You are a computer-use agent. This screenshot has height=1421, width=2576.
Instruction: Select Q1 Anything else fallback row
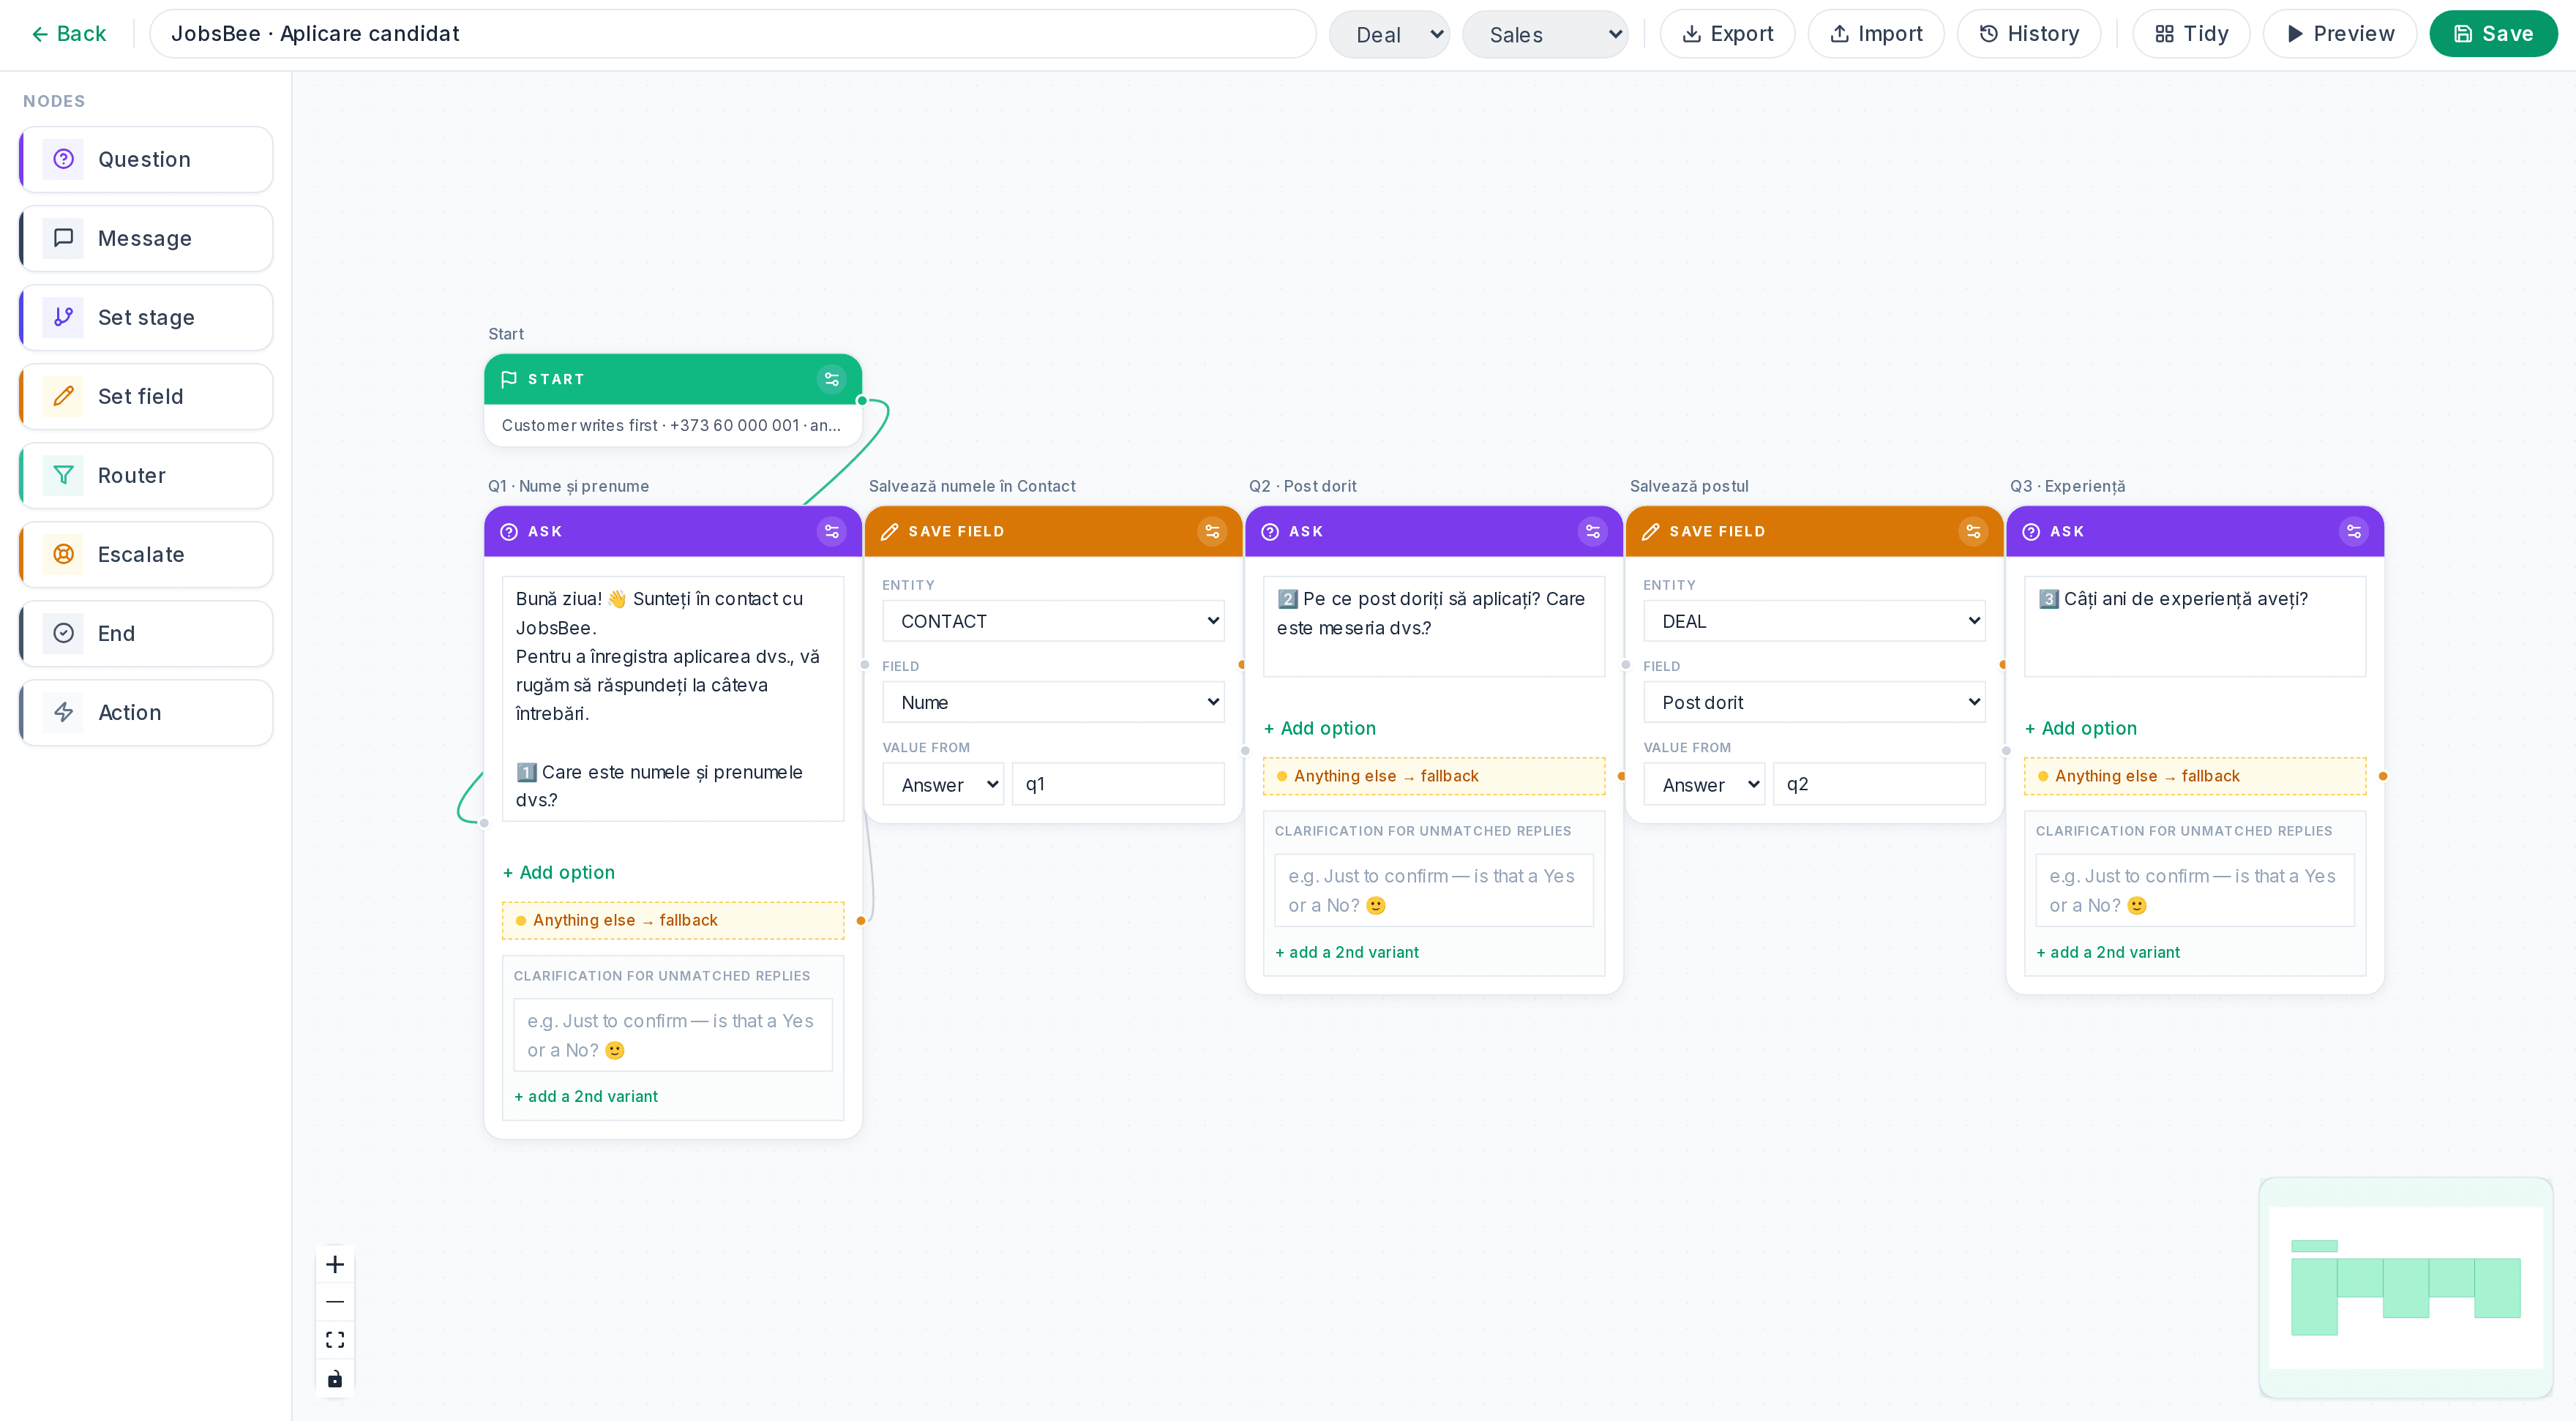pos(673,920)
